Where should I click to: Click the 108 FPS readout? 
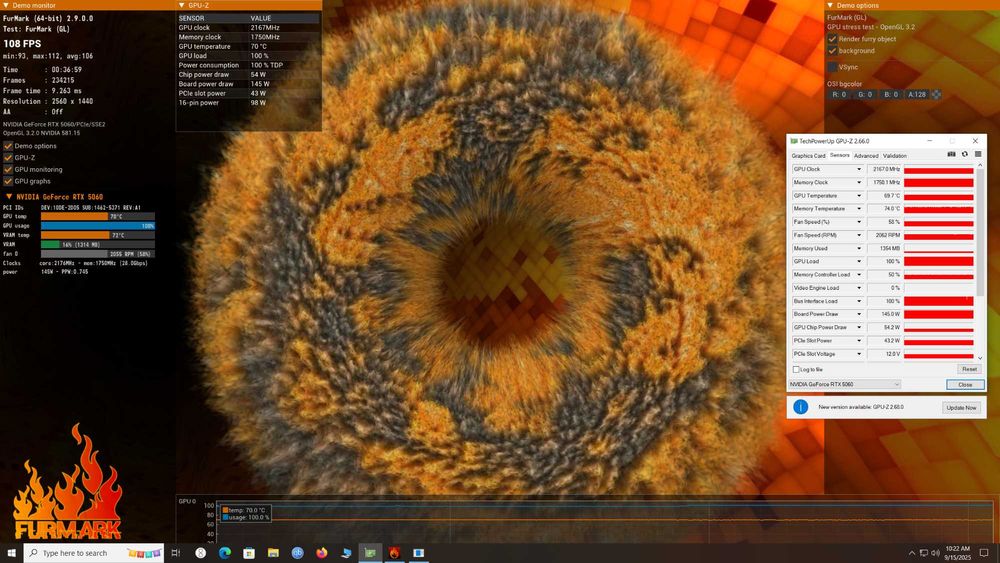pyautogui.click(x=22, y=43)
